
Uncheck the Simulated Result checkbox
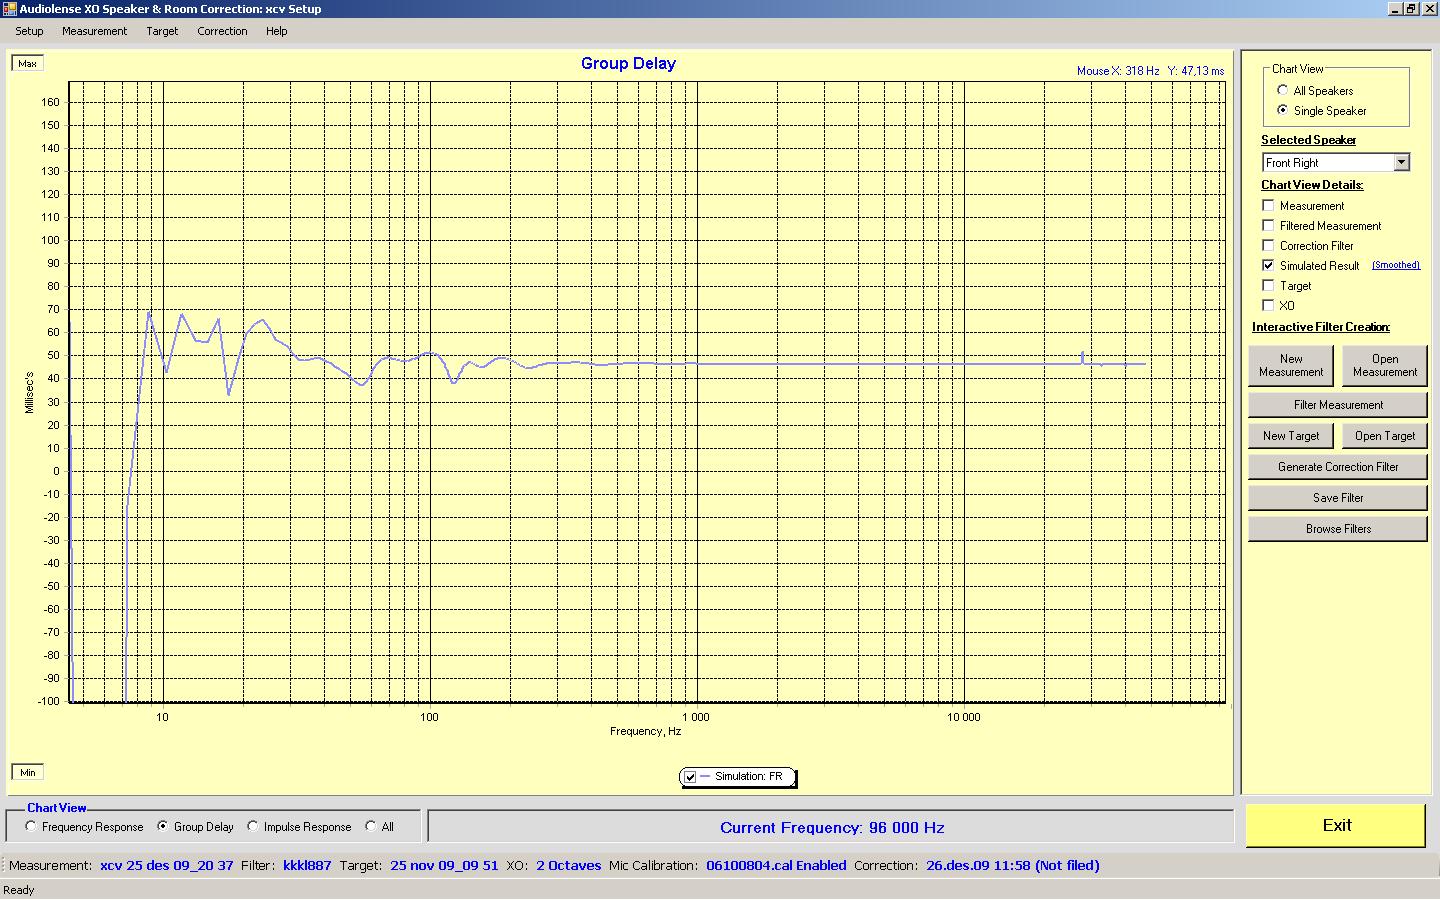(1268, 266)
